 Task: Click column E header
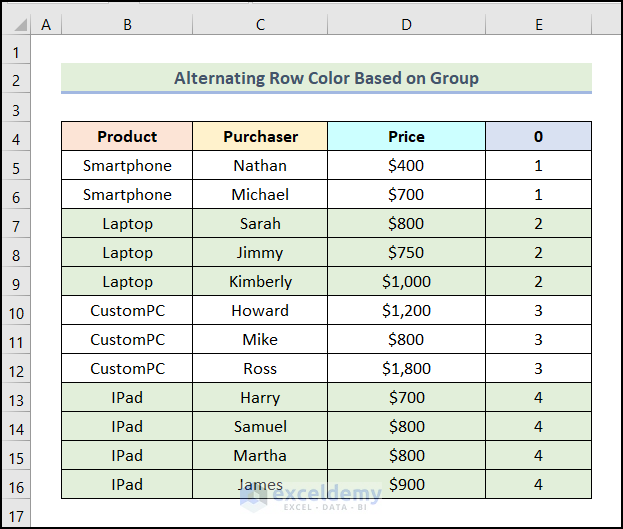click(x=538, y=24)
